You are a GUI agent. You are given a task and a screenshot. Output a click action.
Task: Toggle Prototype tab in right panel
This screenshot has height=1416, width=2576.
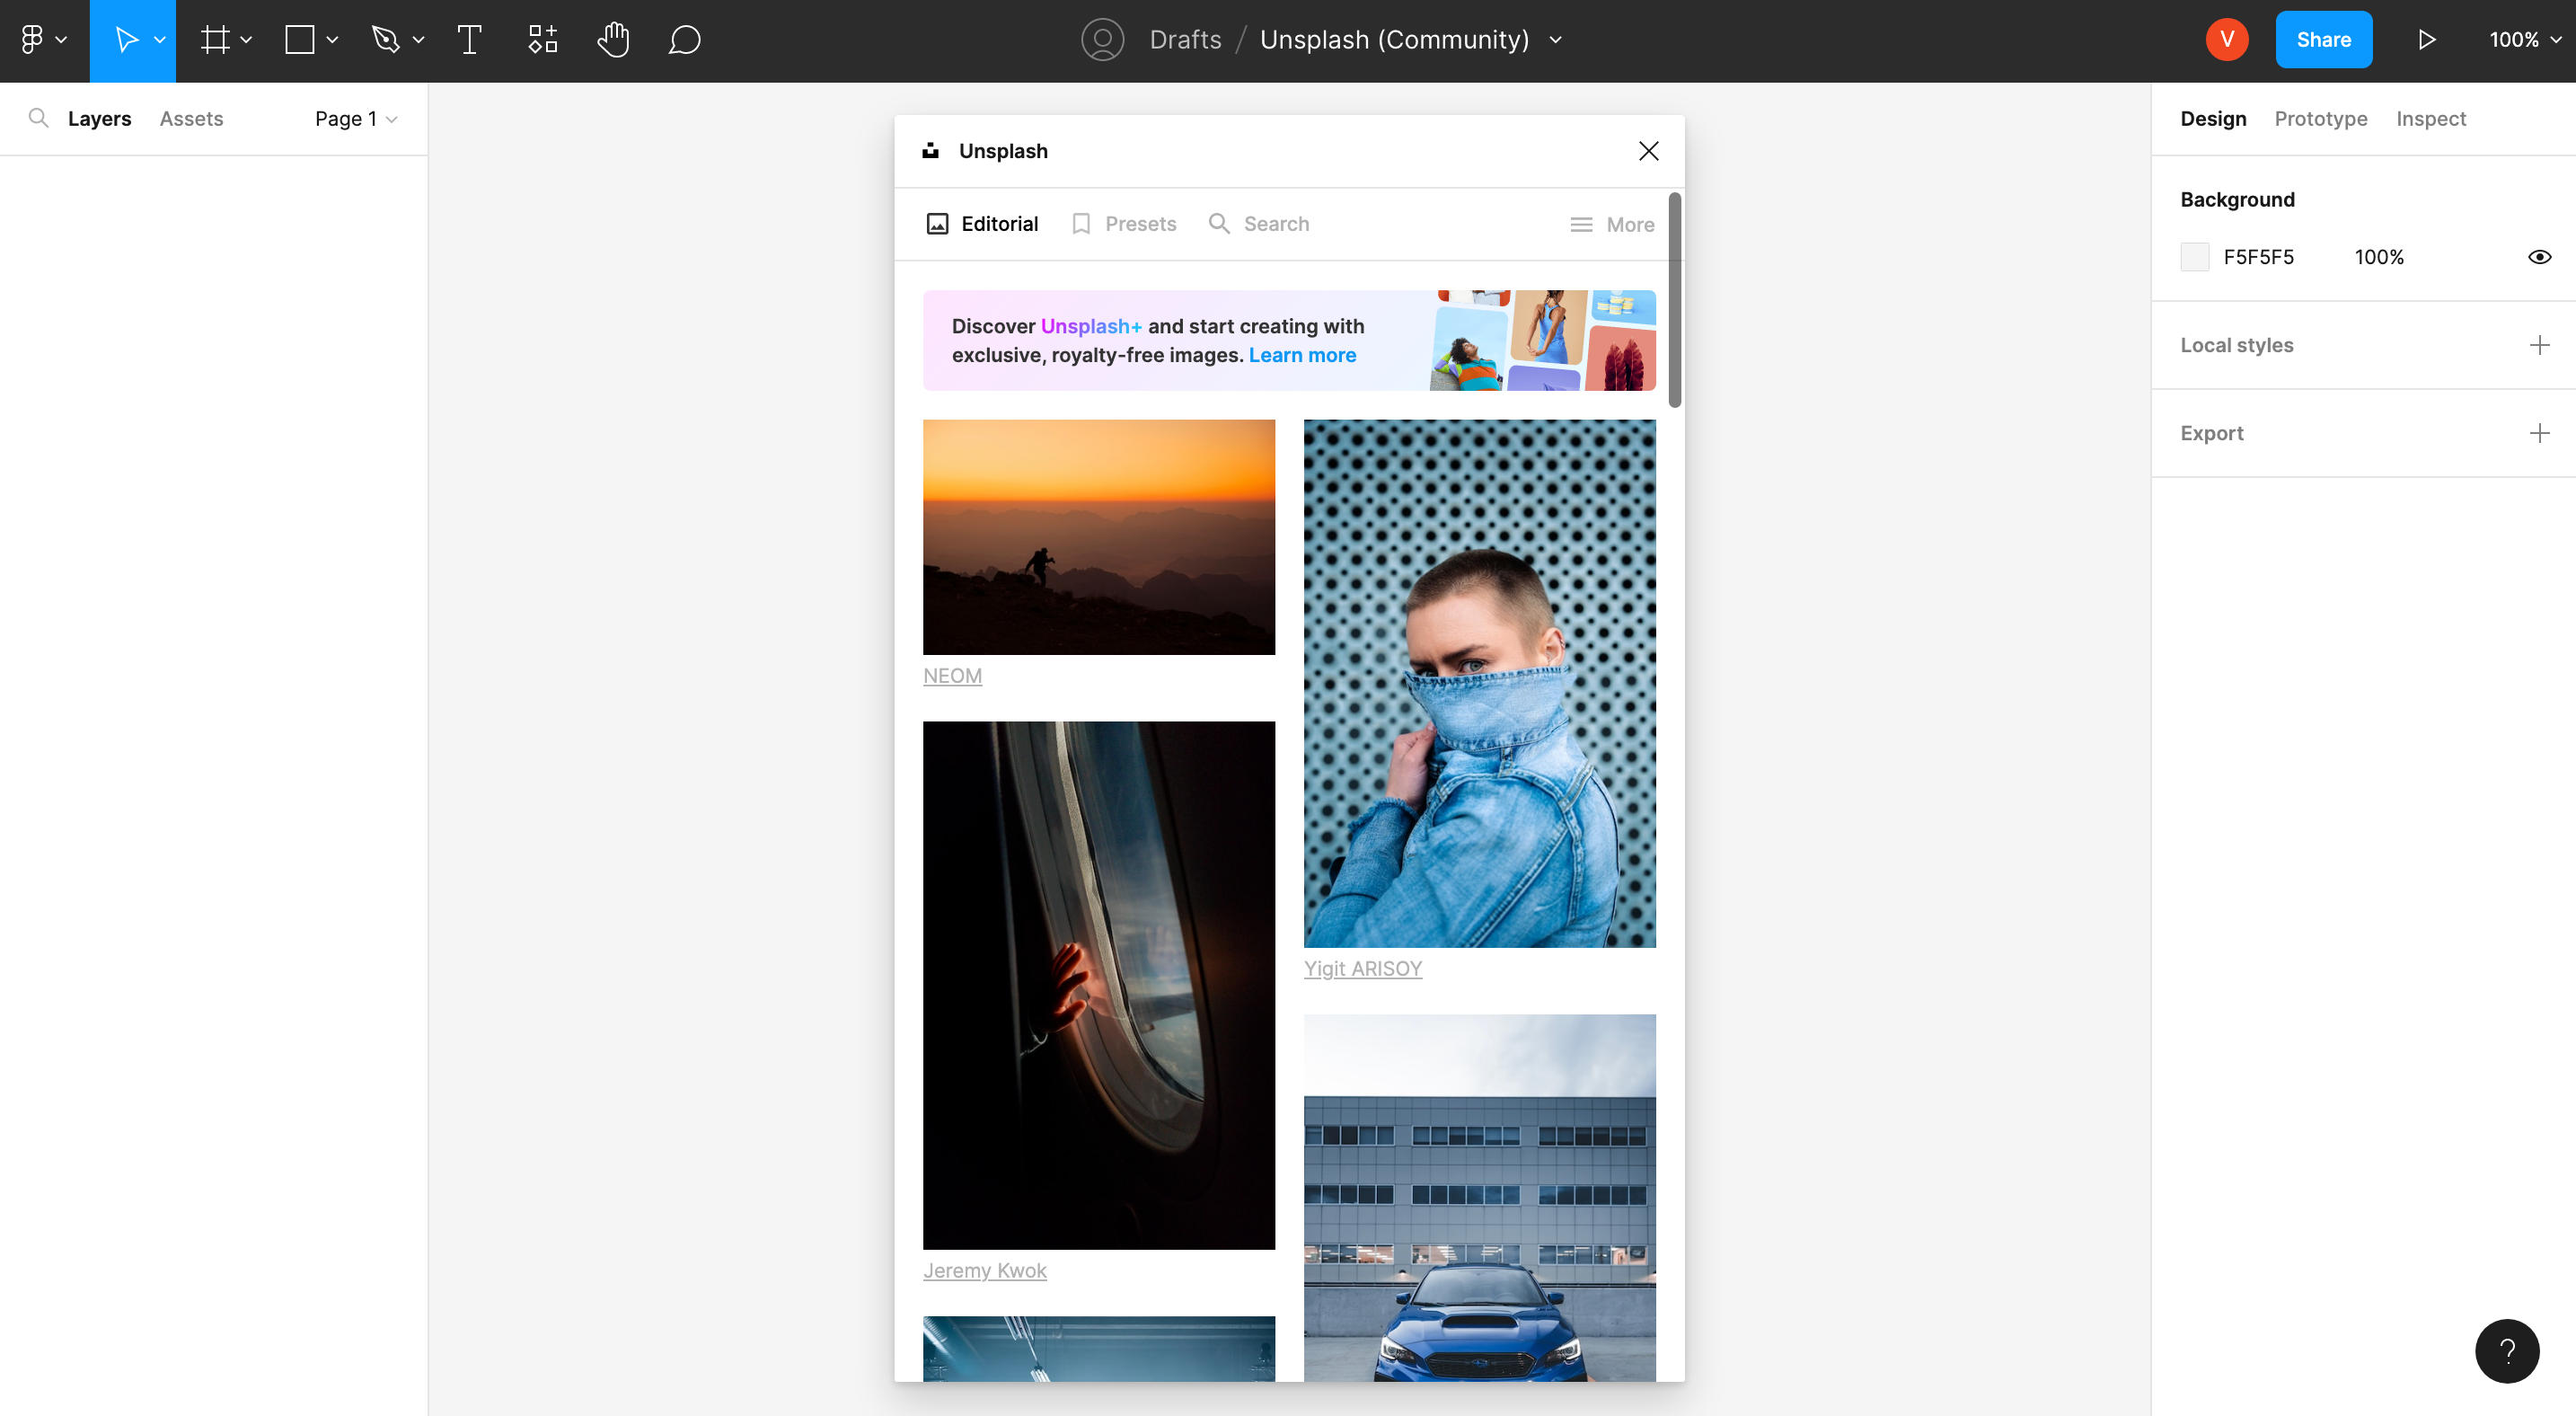[2322, 119]
